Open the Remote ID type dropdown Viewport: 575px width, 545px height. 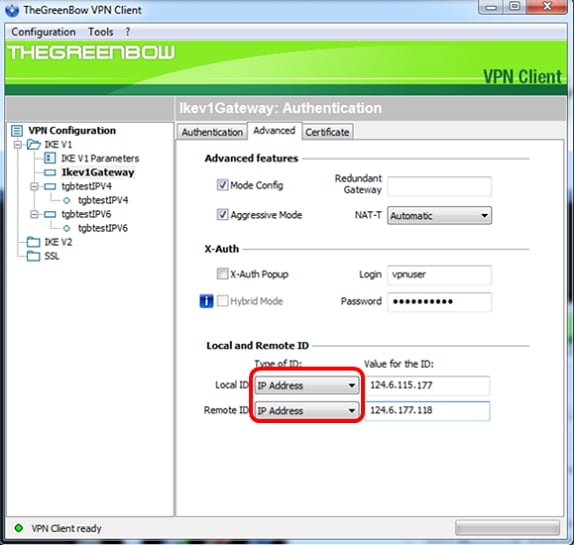coord(307,410)
